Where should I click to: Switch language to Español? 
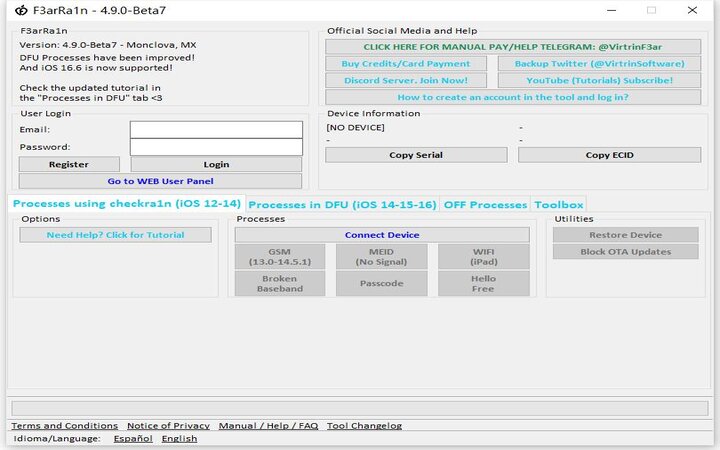coord(133,439)
